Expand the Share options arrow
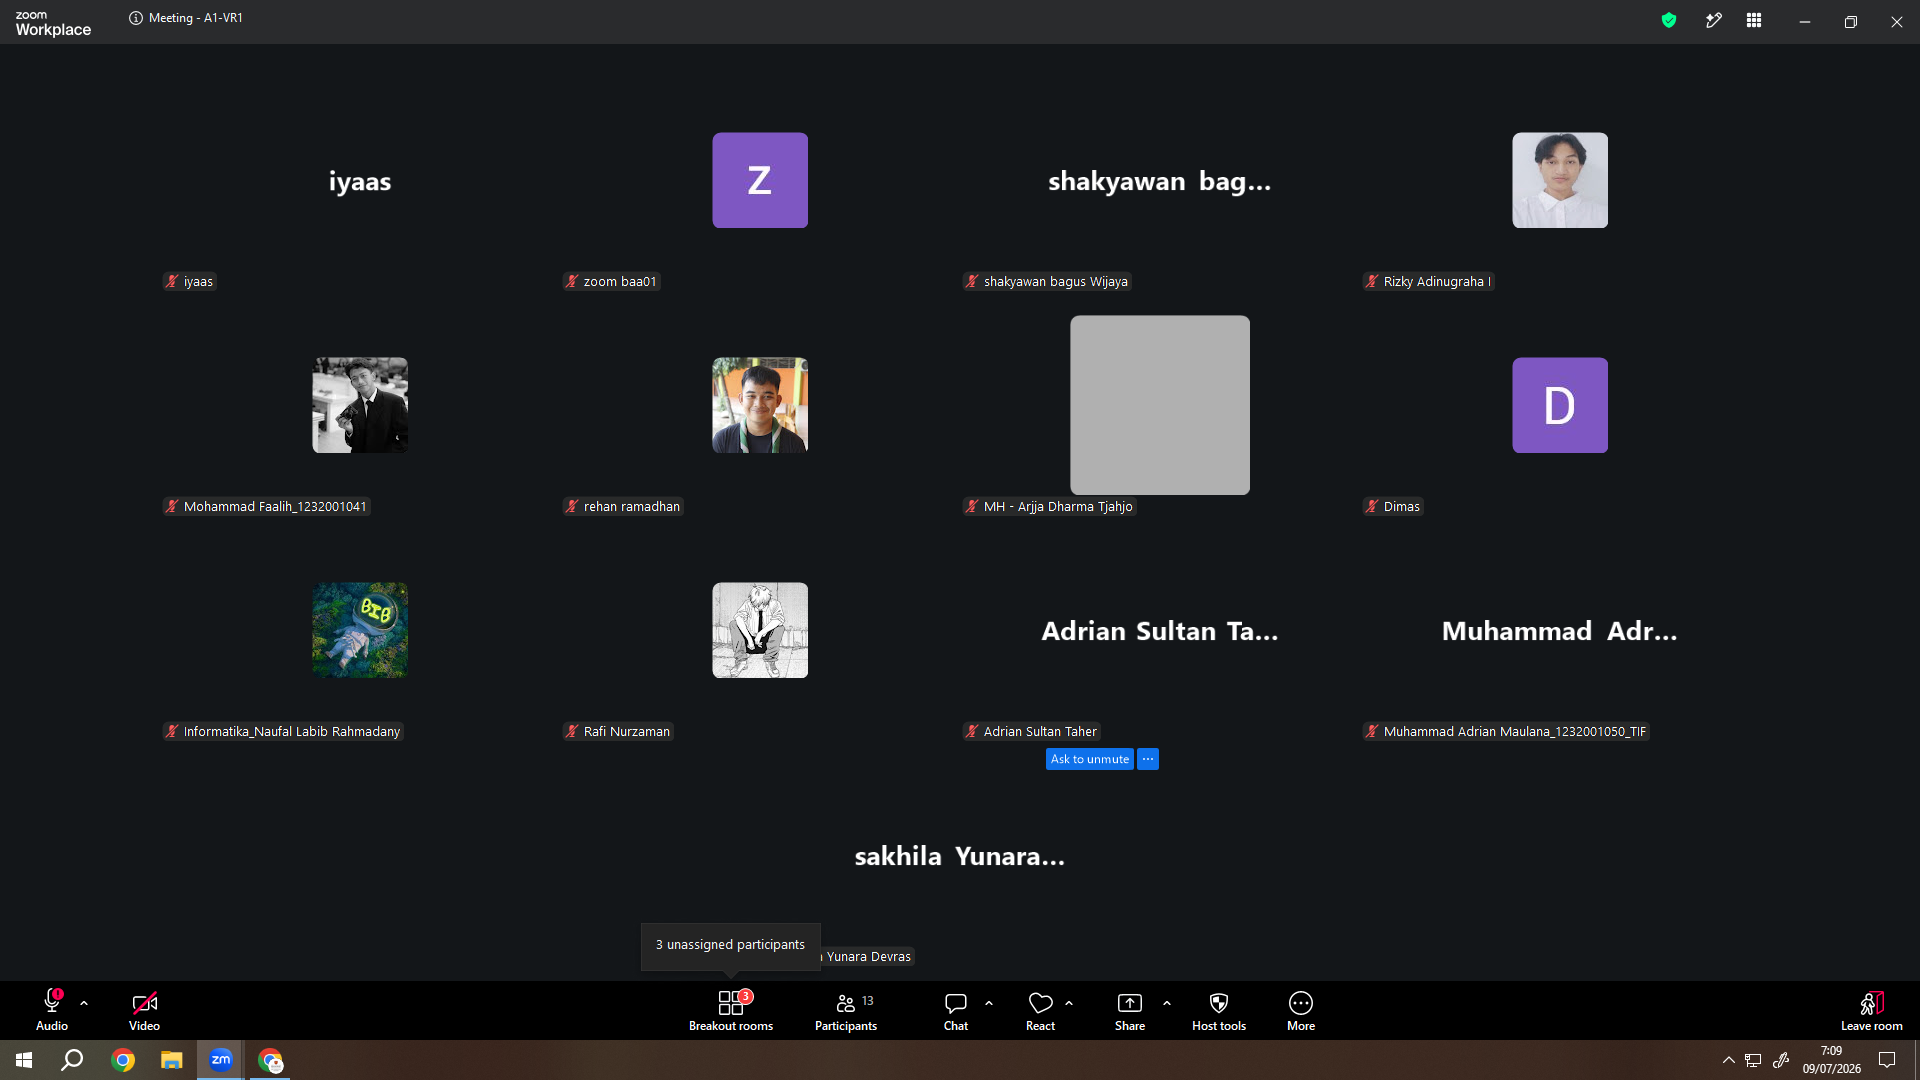 (1167, 1003)
